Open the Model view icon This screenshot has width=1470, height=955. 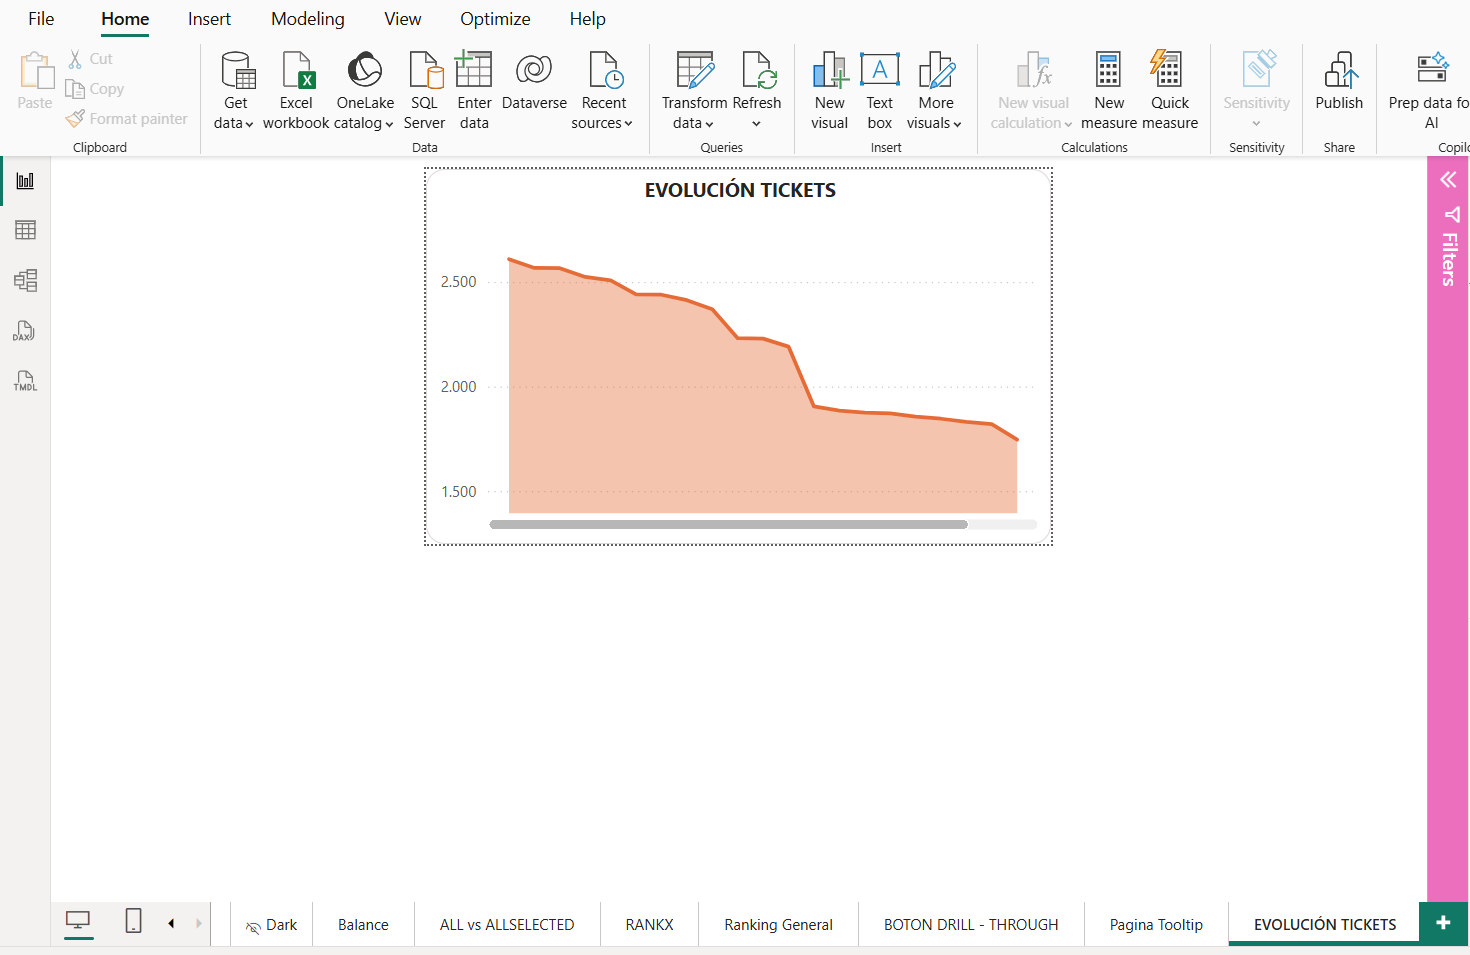pyautogui.click(x=25, y=281)
